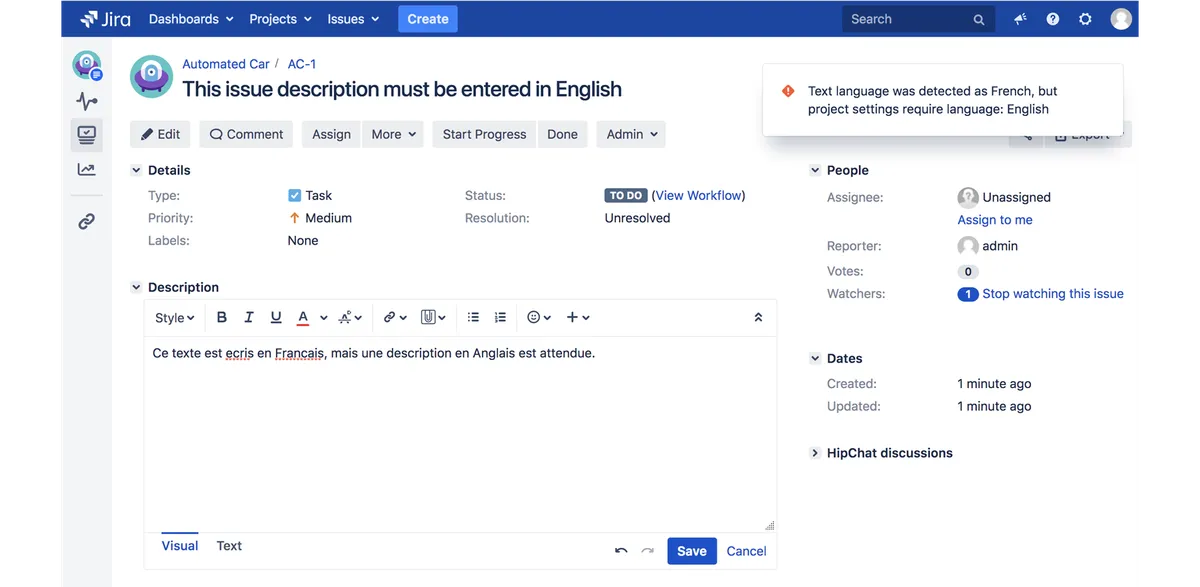This screenshot has height=587, width=1200.
Task: Click in the description text area
Action: (460, 432)
